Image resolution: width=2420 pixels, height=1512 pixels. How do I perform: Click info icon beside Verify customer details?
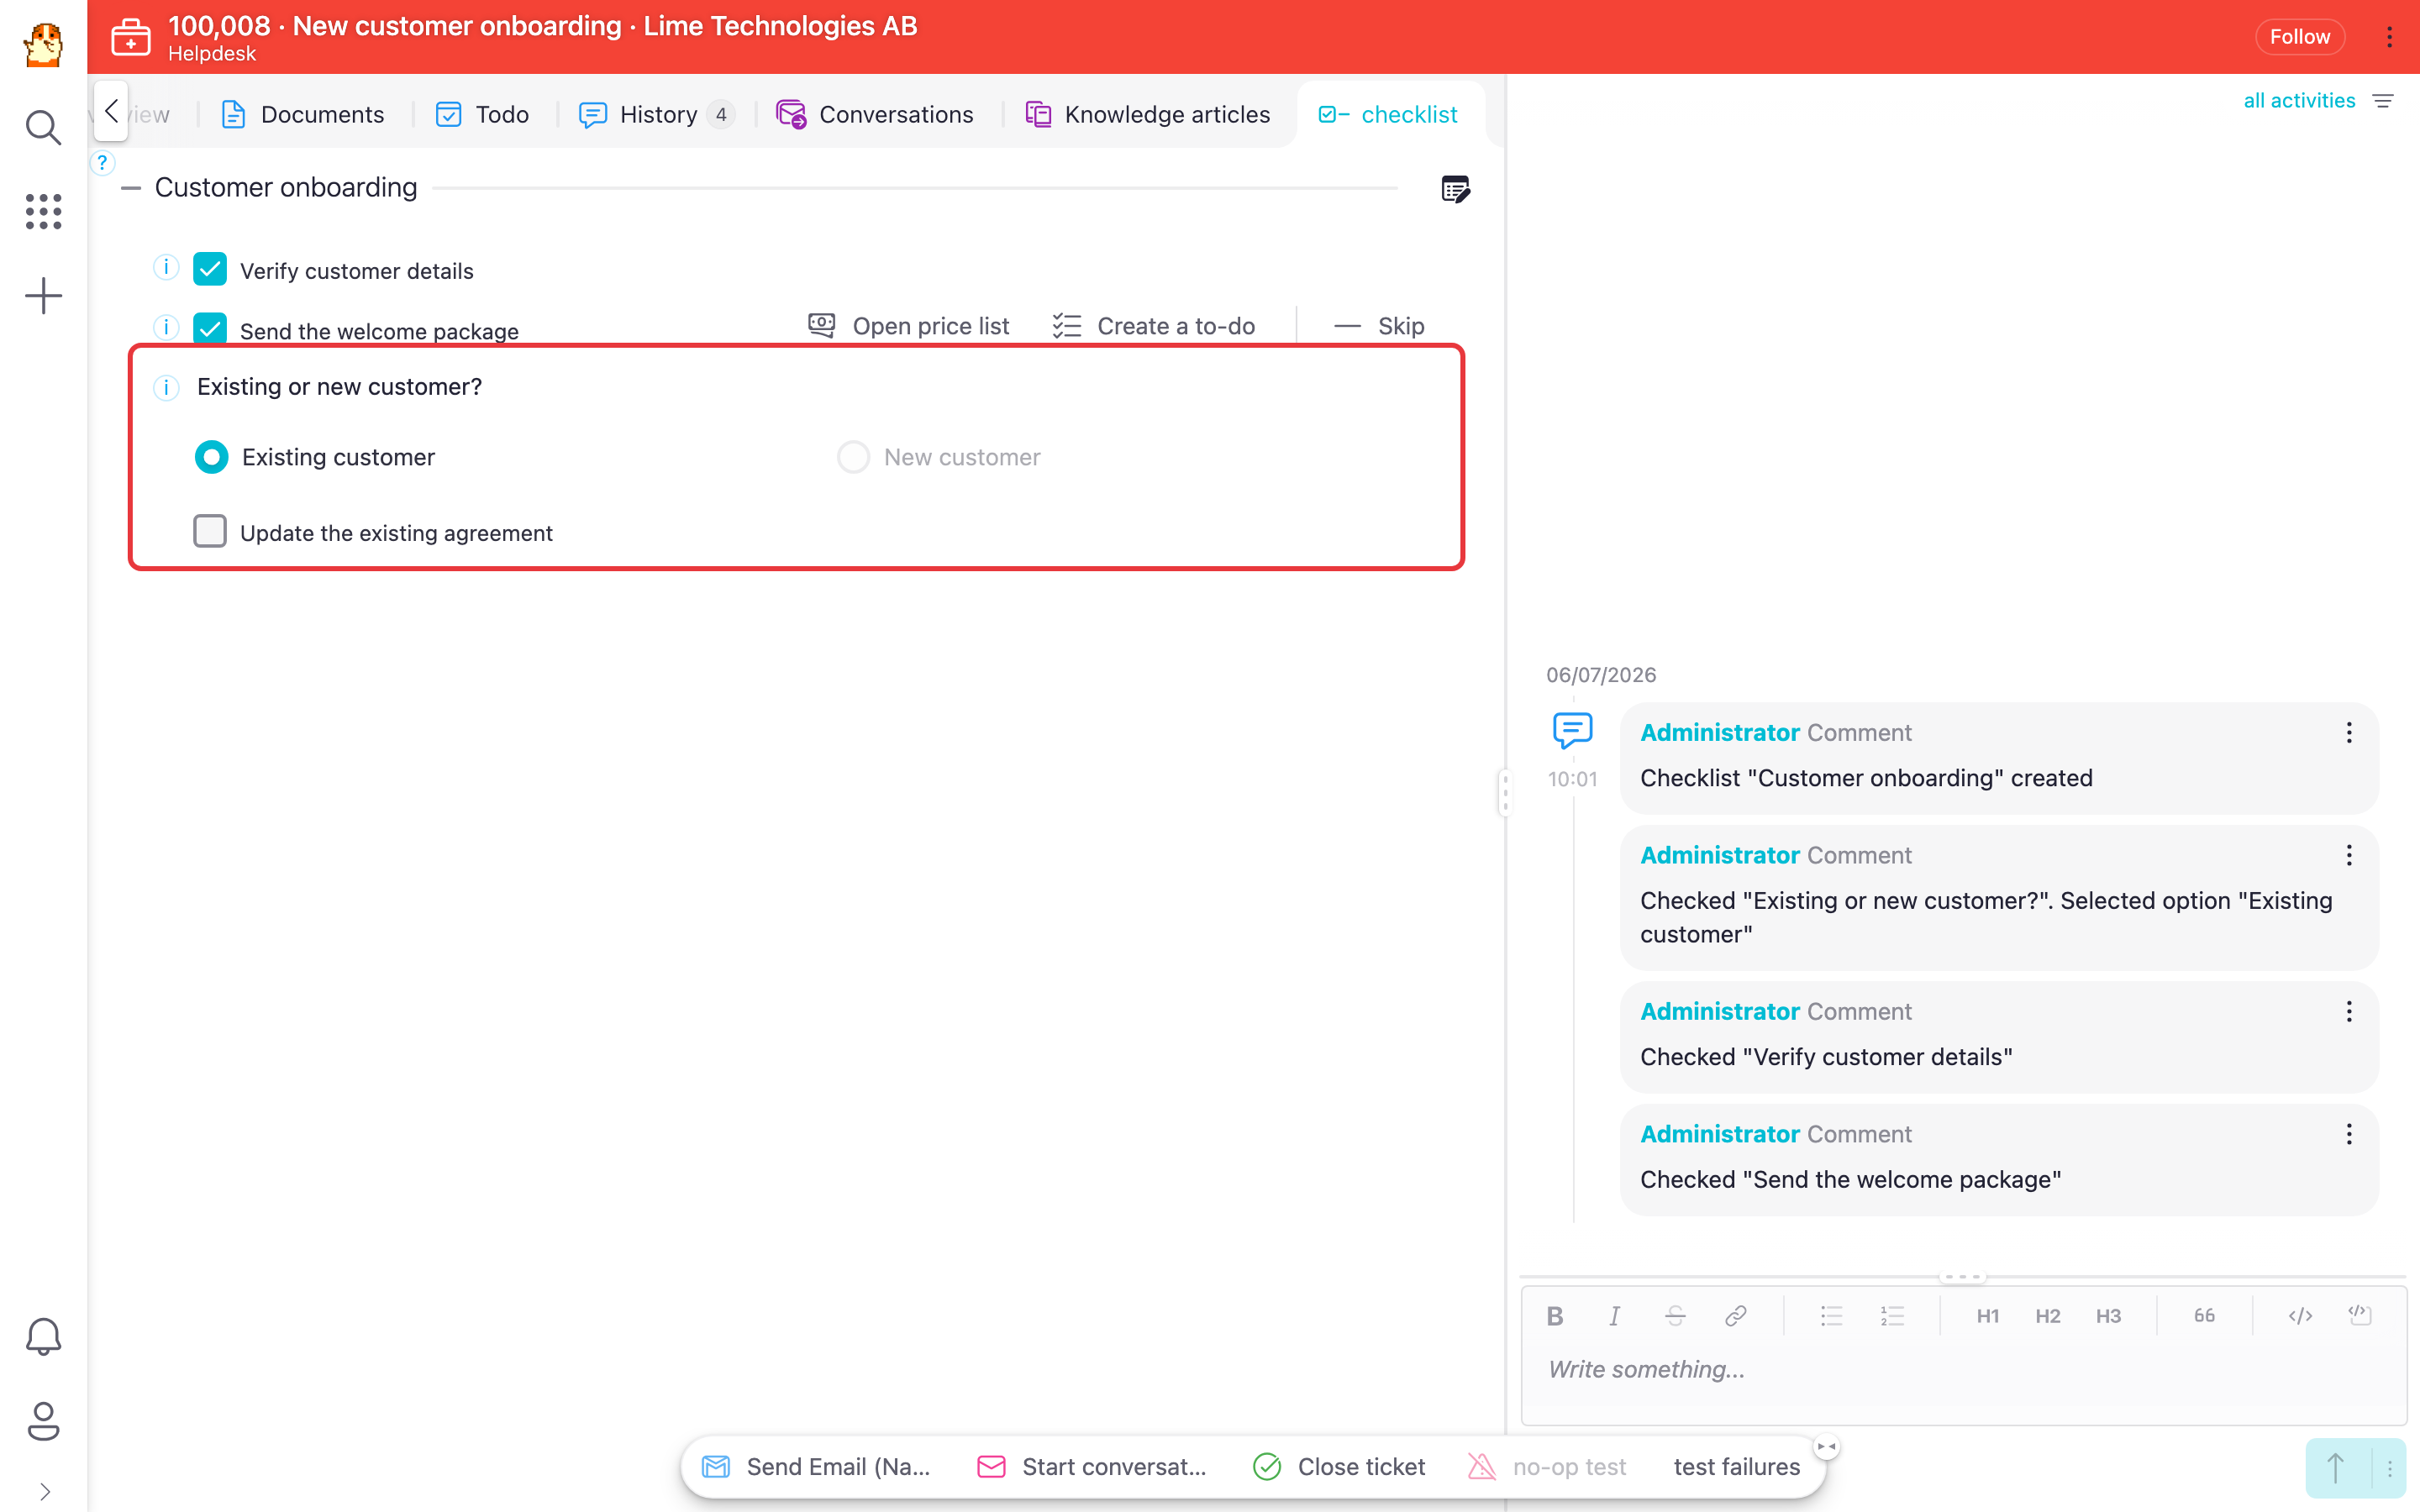(x=166, y=268)
